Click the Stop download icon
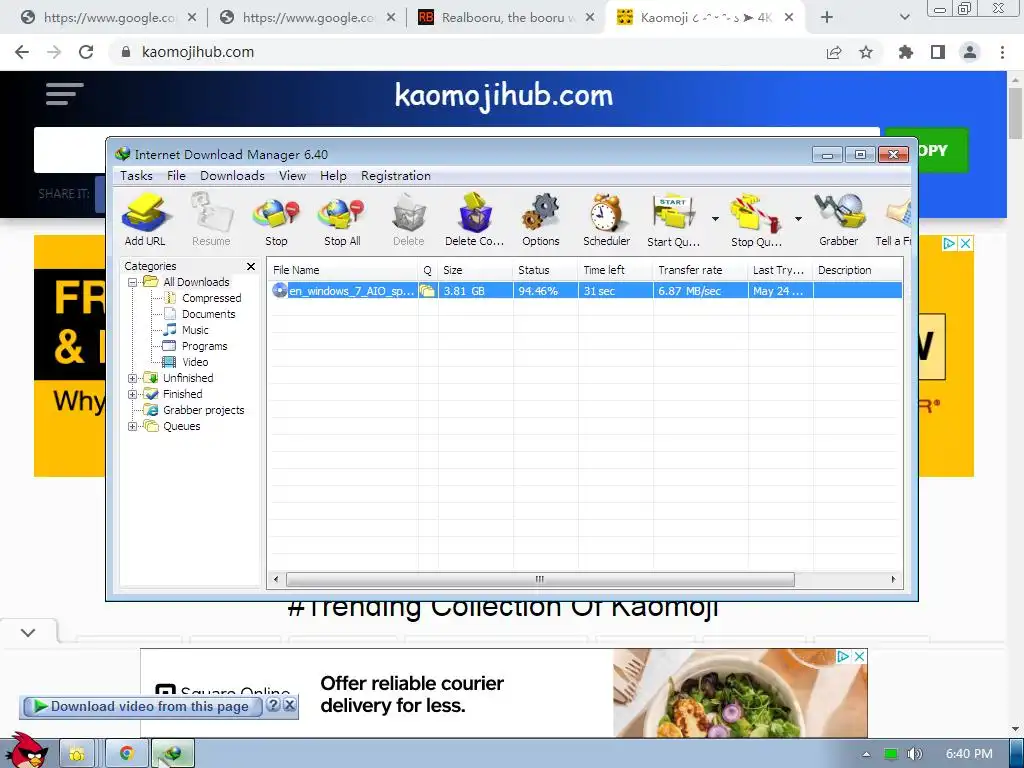 (276, 219)
